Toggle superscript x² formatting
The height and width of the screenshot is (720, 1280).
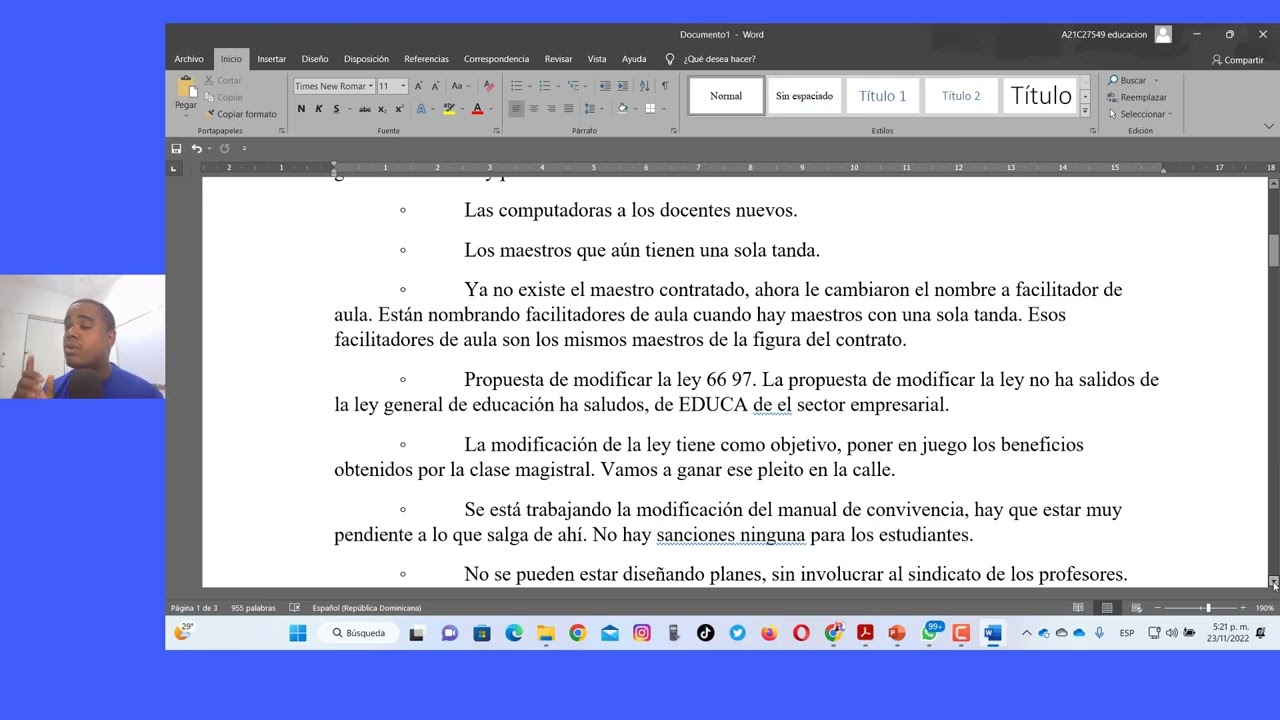pos(399,109)
